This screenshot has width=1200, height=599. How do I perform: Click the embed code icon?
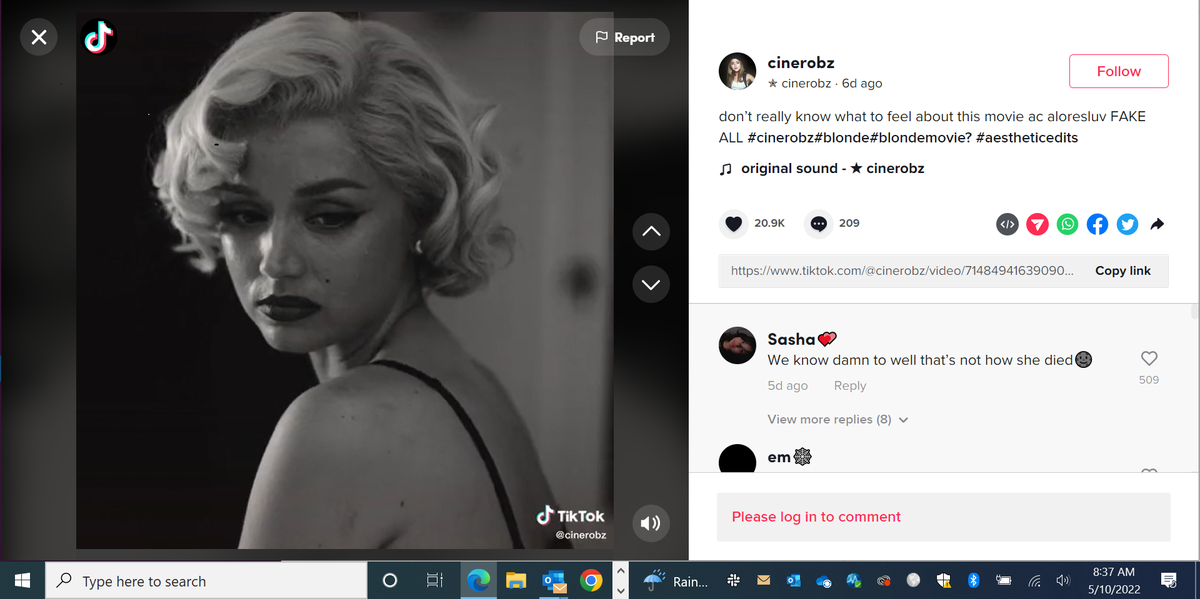tap(1007, 224)
